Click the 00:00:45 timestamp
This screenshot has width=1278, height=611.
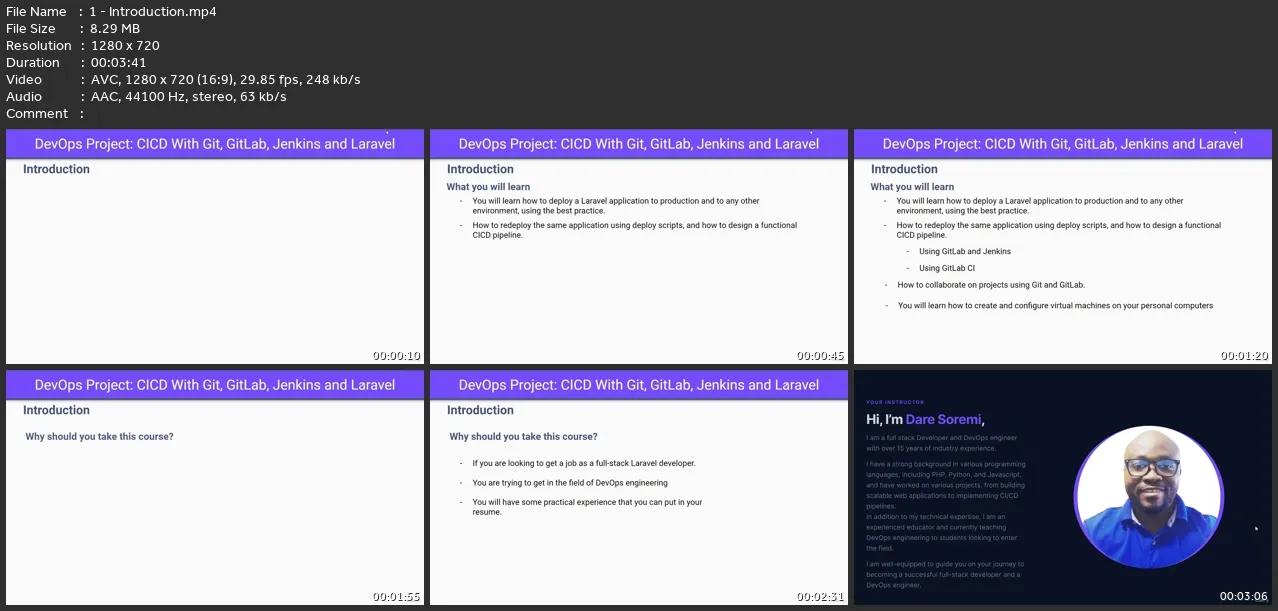(821, 356)
